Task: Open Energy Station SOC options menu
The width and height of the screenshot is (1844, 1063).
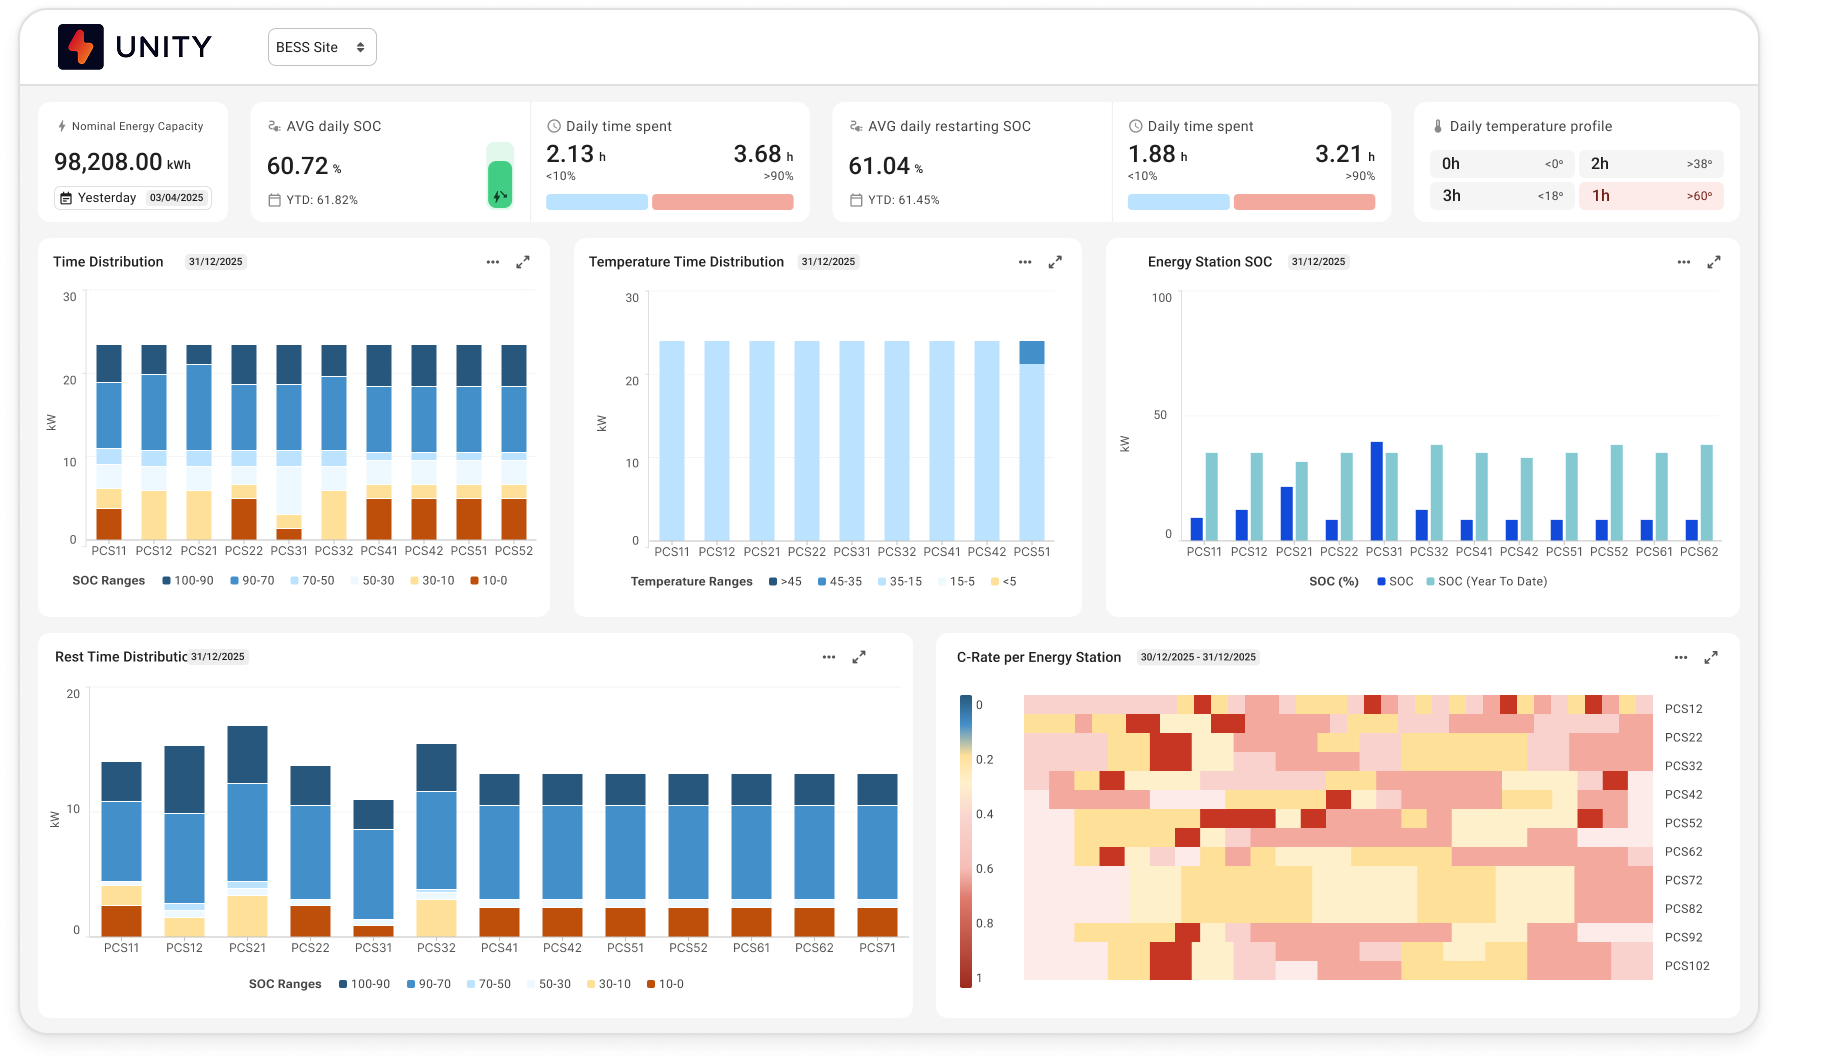Action: 1684,262
